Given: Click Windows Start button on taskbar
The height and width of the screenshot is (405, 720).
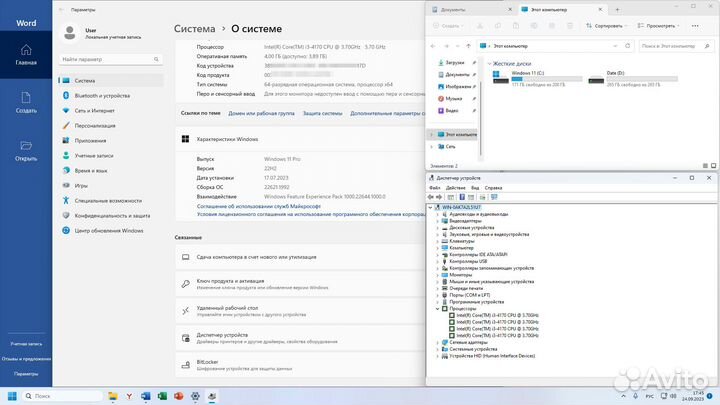Looking at the screenshot, I should point(12,396).
